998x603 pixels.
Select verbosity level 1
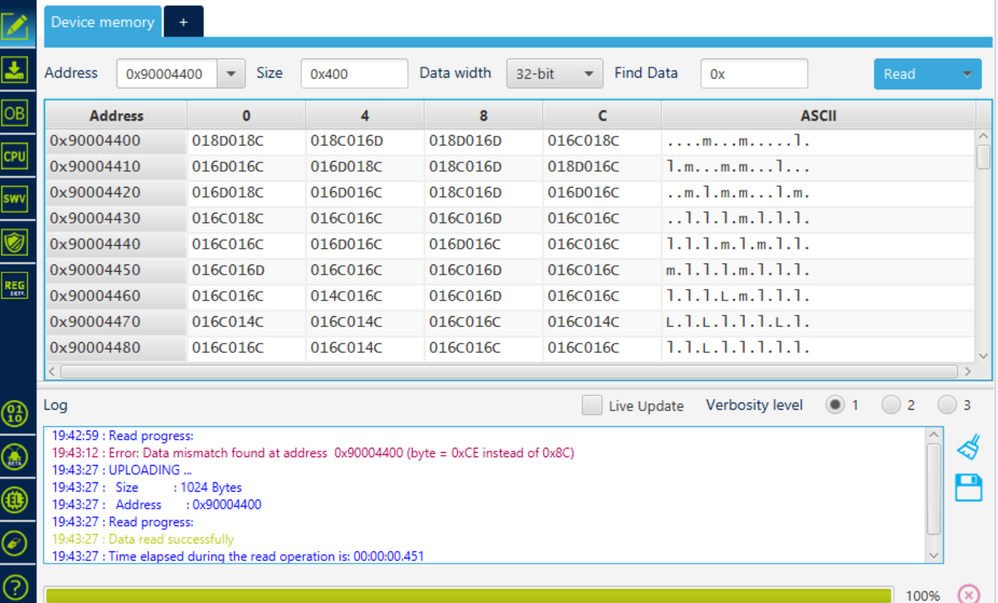pos(834,404)
